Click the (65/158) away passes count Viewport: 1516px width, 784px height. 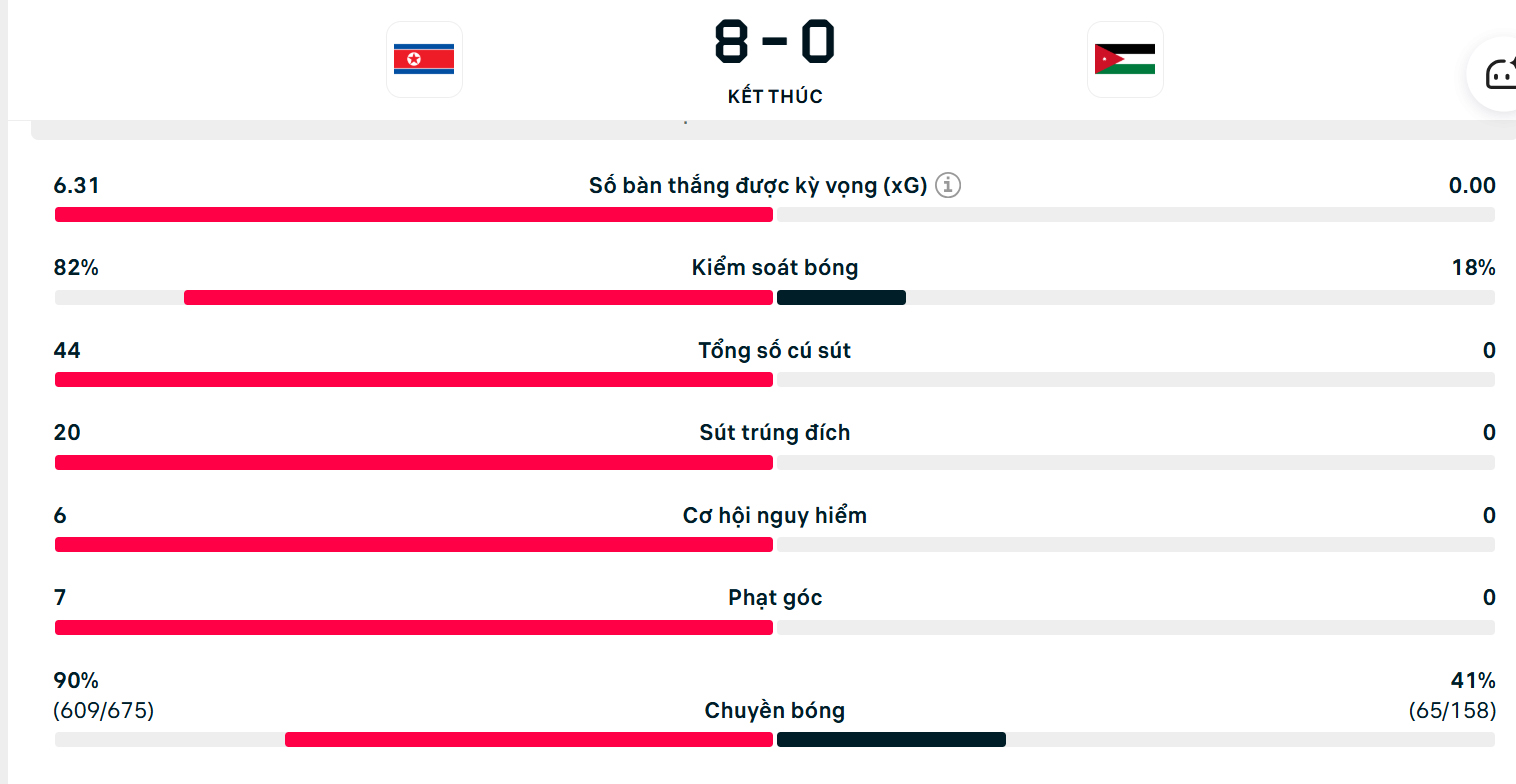(1452, 711)
